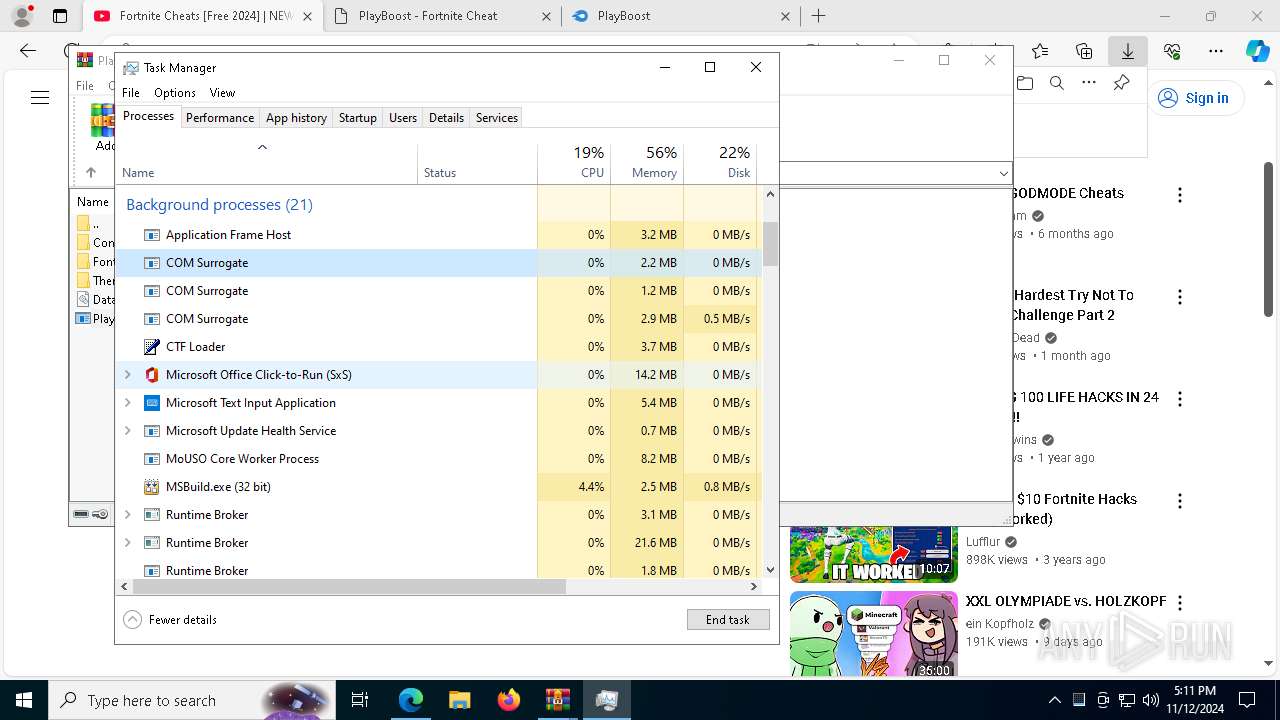Open the YouTube hamburger menu
This screenshot has height=720, width=1280.
click(x=40, y=98)
